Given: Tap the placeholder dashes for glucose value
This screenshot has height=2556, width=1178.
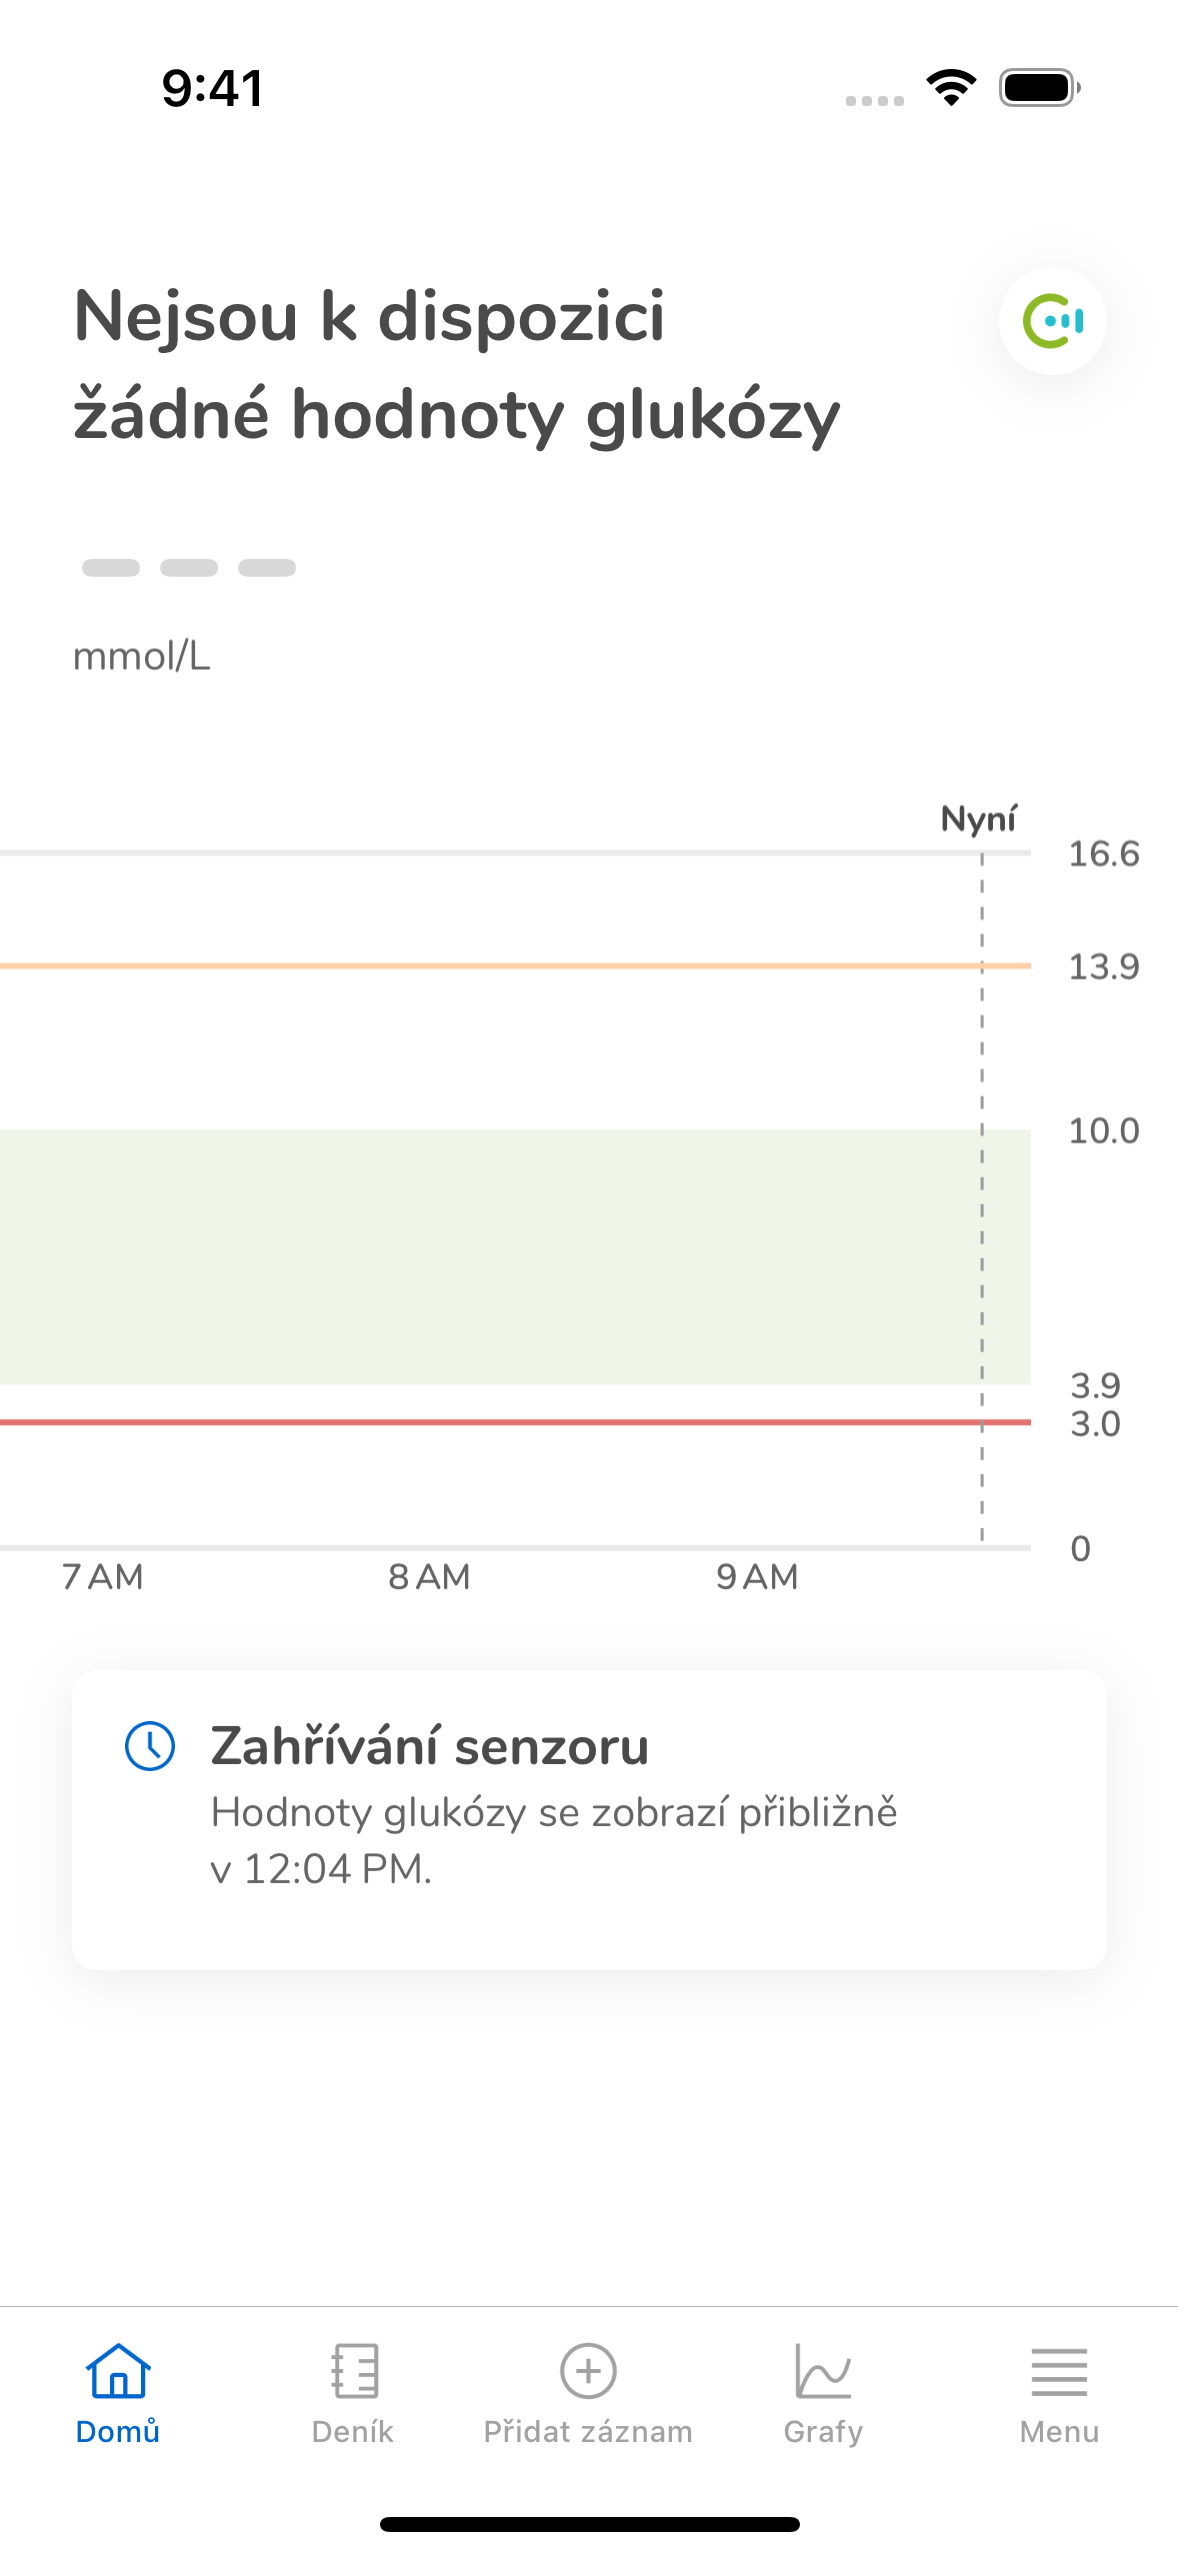Looking at the screenshot, I should pyautogui.click(x=189, y=568).
